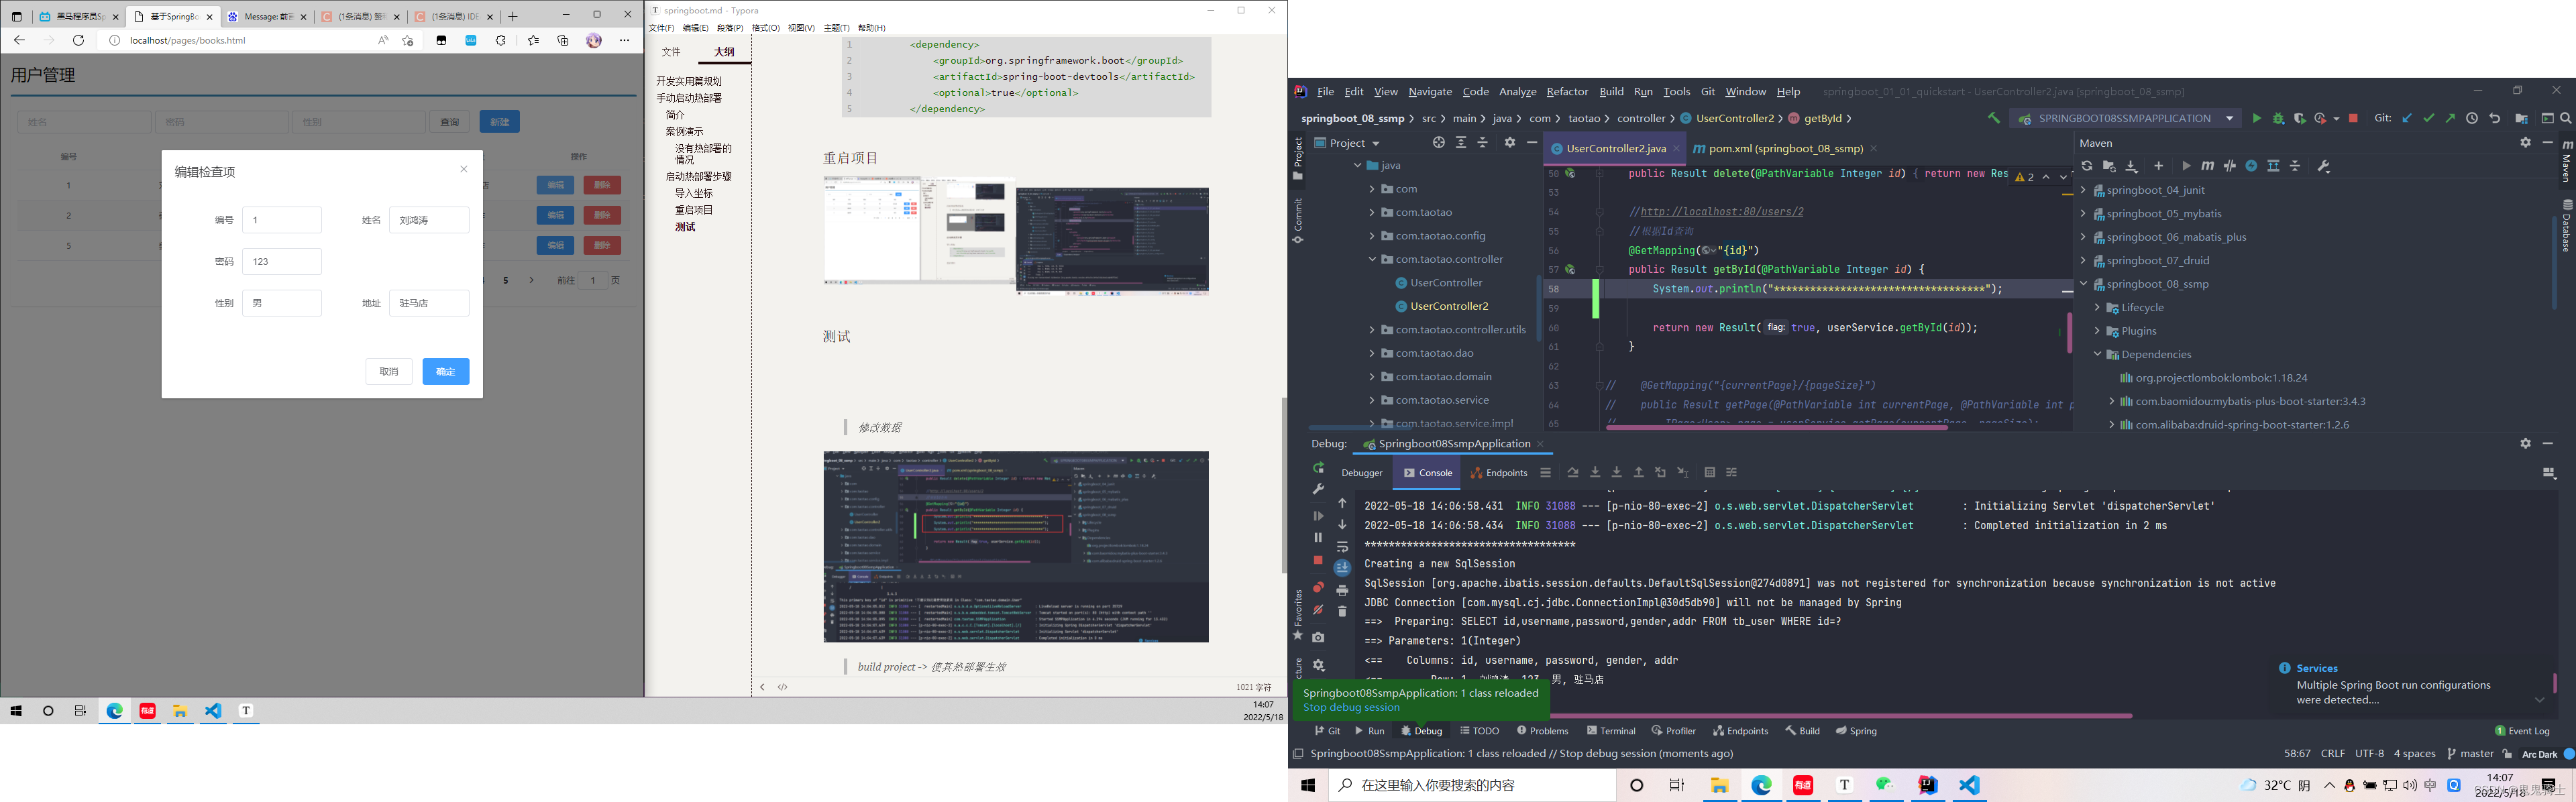The height and width of the screenshot is (802, 2576).
Task: Click Resume Program icon in Debug panel
Action: 1318,516
